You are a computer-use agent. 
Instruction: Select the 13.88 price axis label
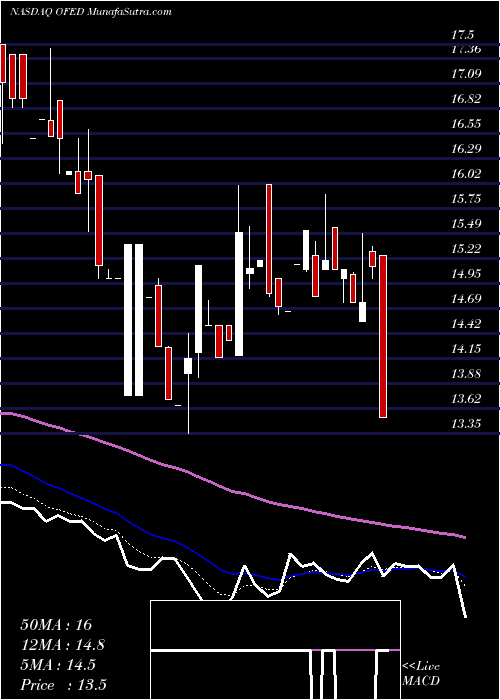[x=467, y=373]
